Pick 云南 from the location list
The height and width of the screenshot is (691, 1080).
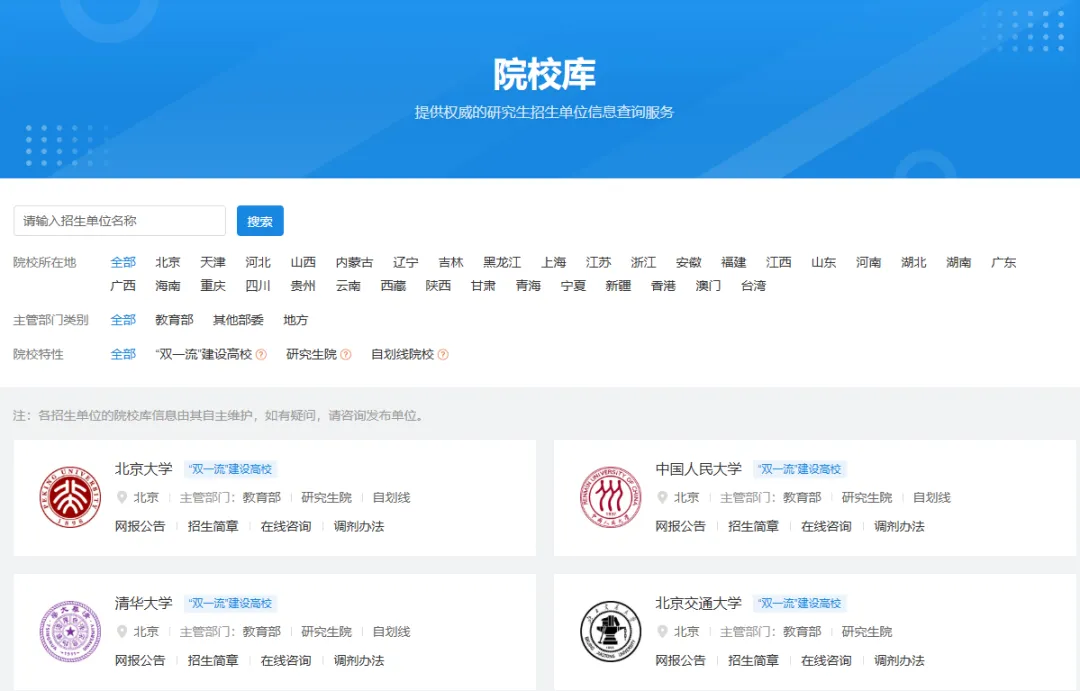[x=348, y=286]
